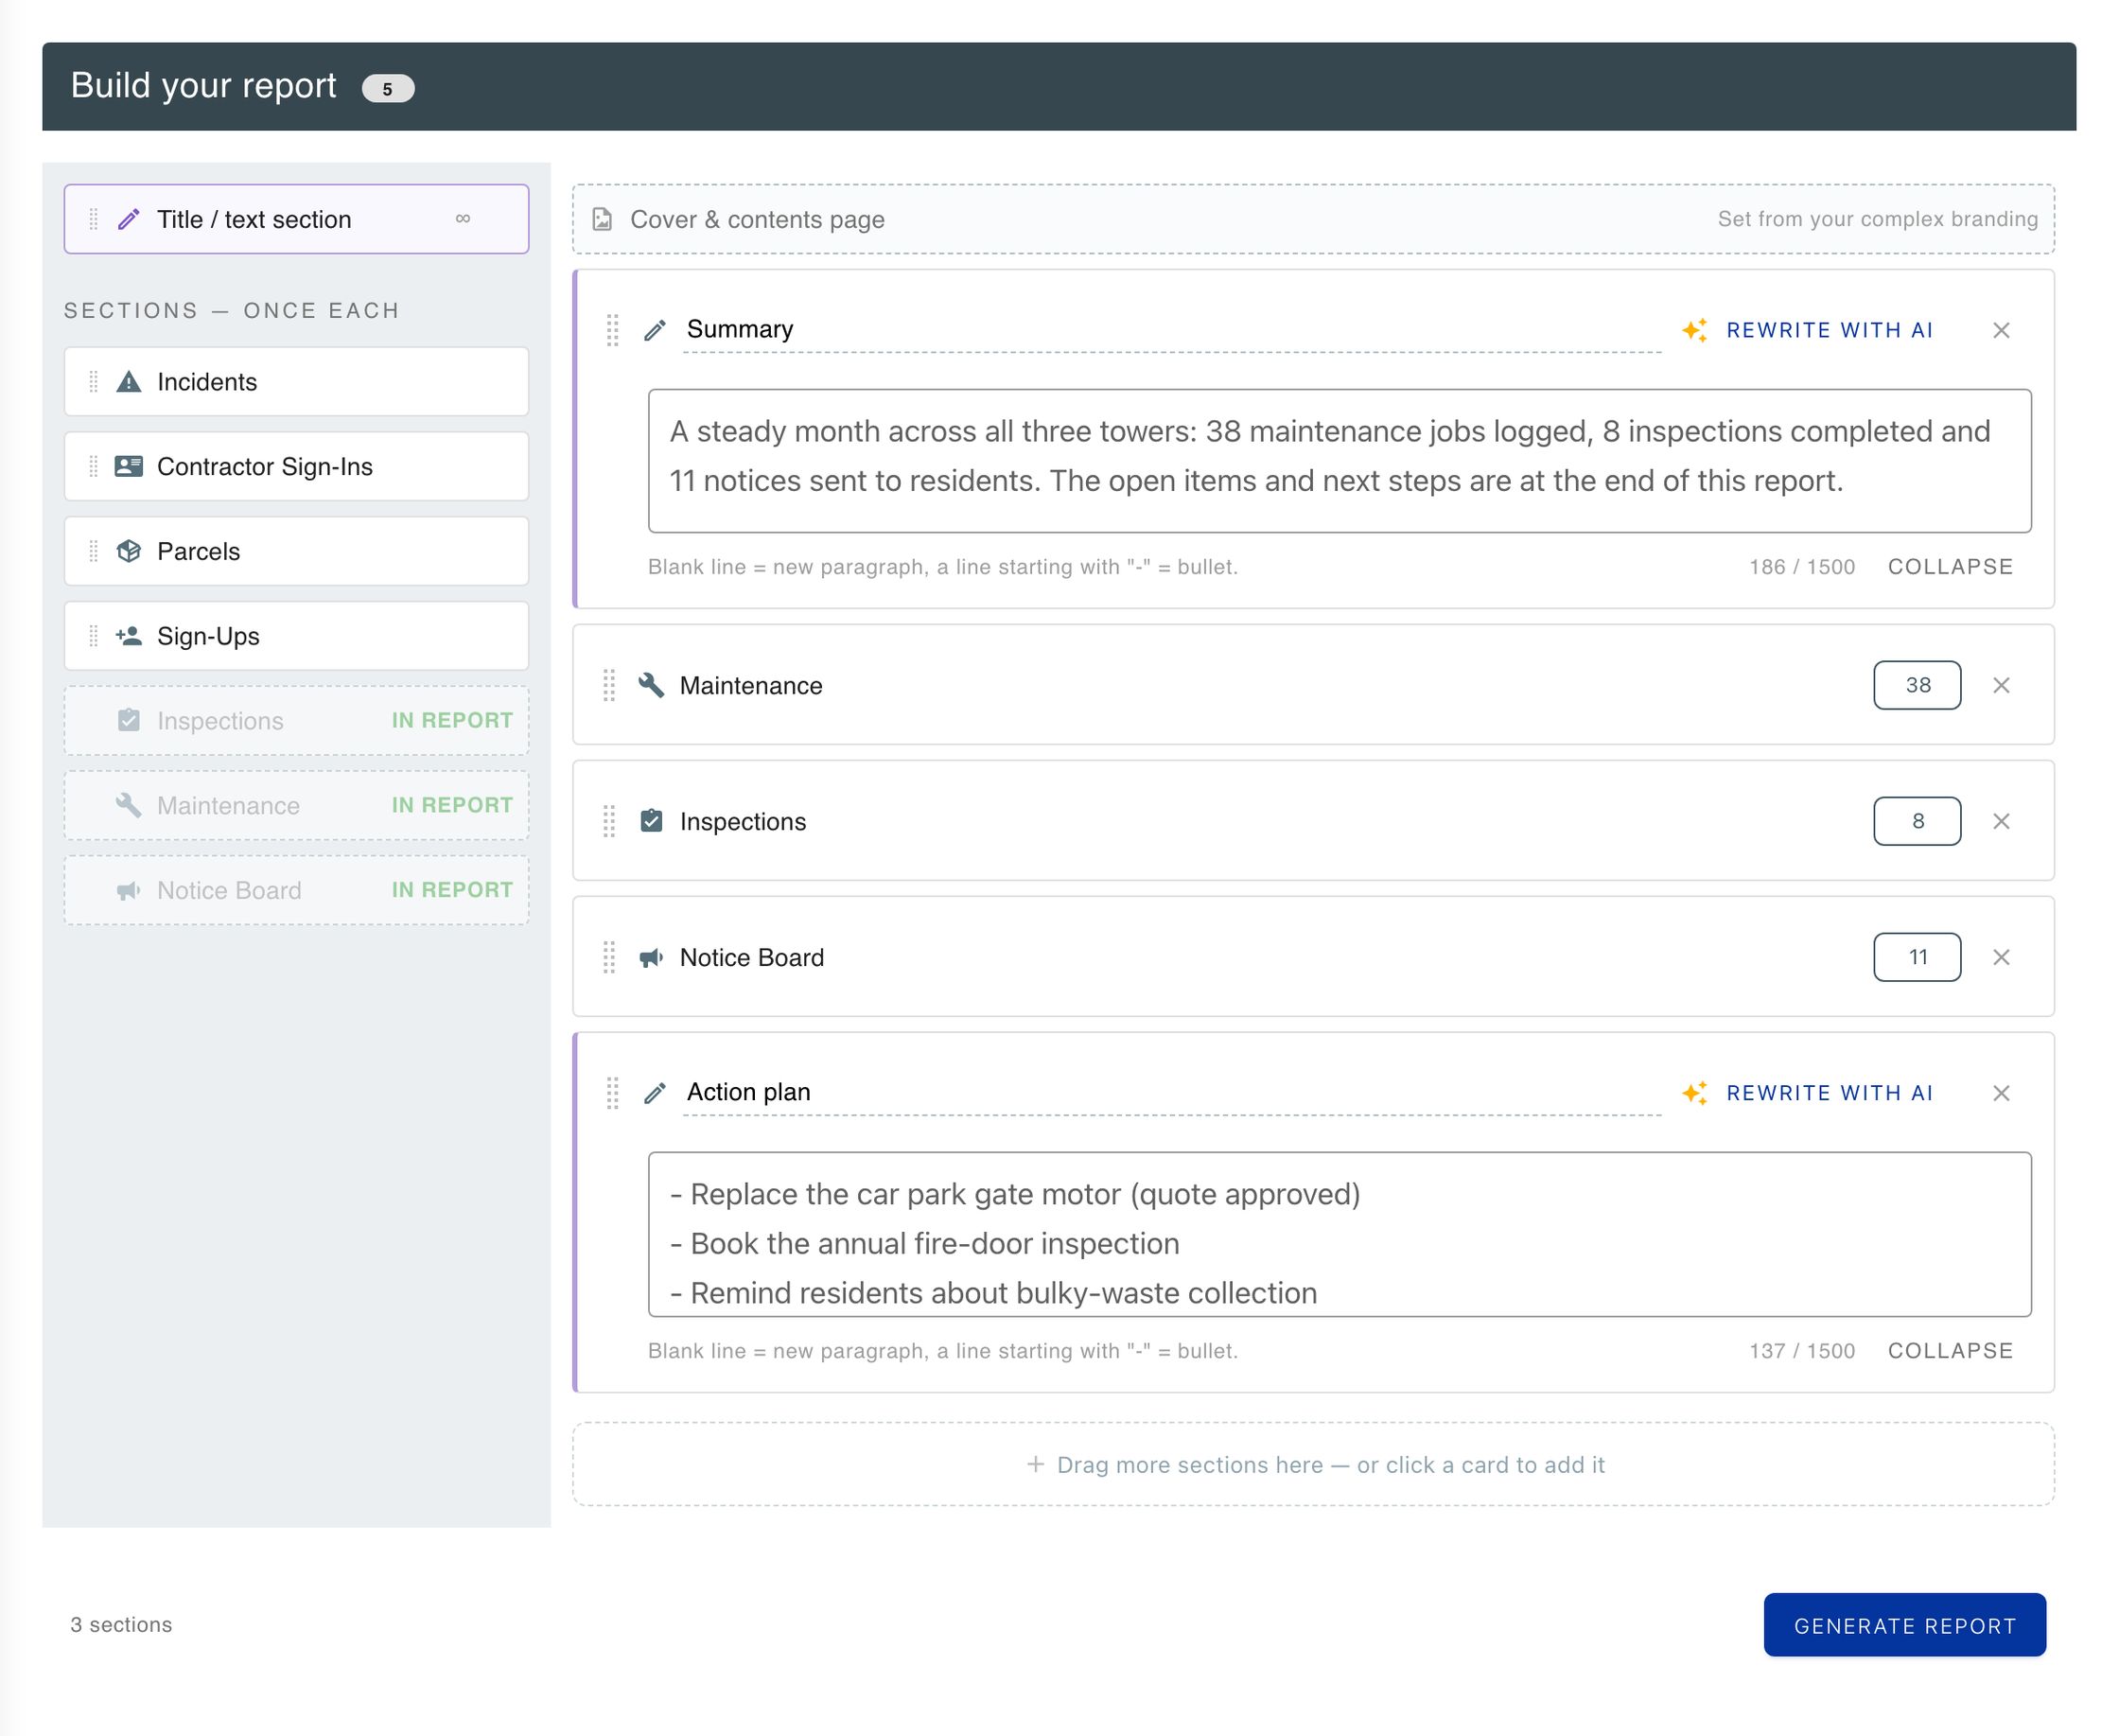This screenshot has height=1736, width=2119.
Task: Click the drop zone 'Drag more sections here'
Action: (x=1313, y=1465)
